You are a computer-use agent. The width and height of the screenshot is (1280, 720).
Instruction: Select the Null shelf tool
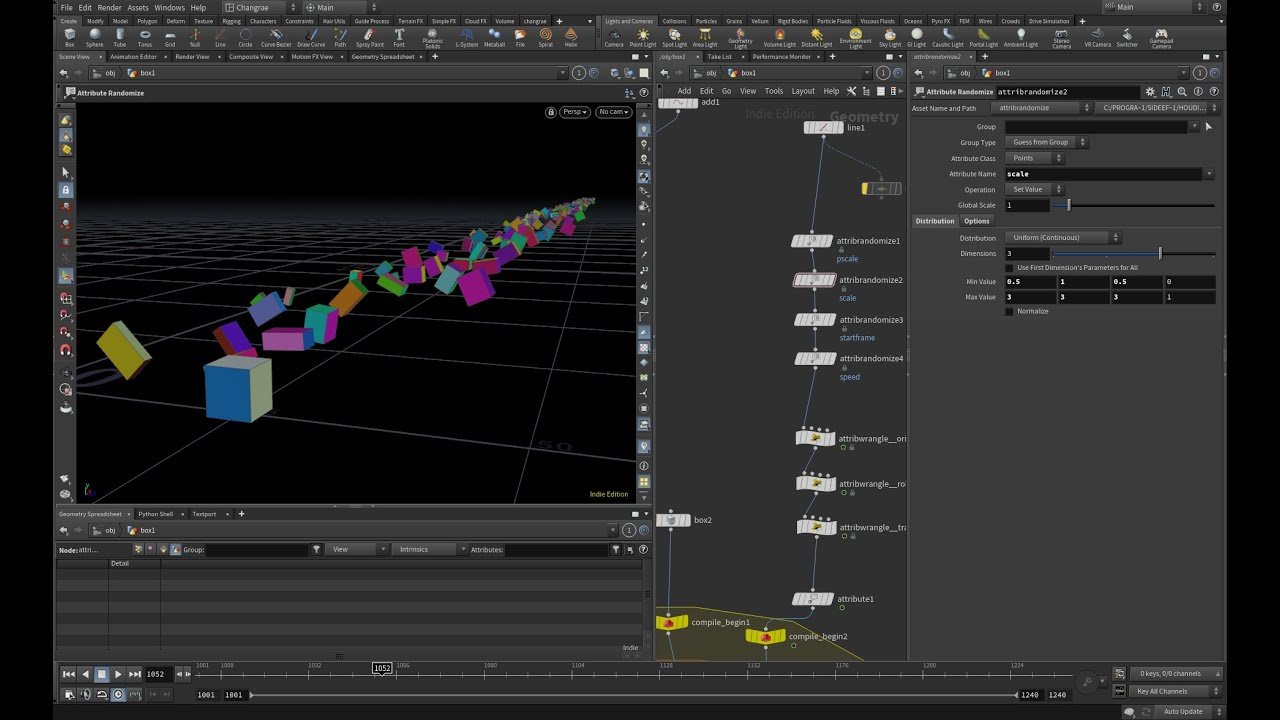click(195, 38)
